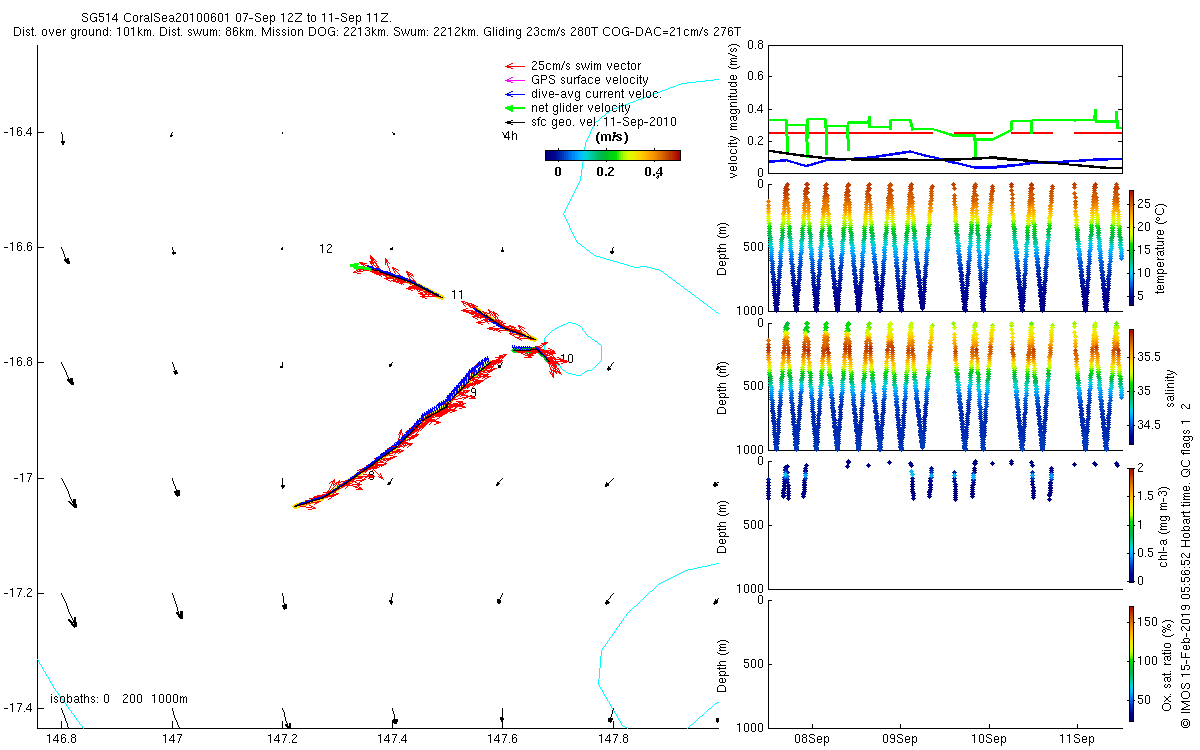Screen dimensions: 1200x750
Task: Click the 35.5 tick on salinity colorbar
Action: click(1150, 356)
